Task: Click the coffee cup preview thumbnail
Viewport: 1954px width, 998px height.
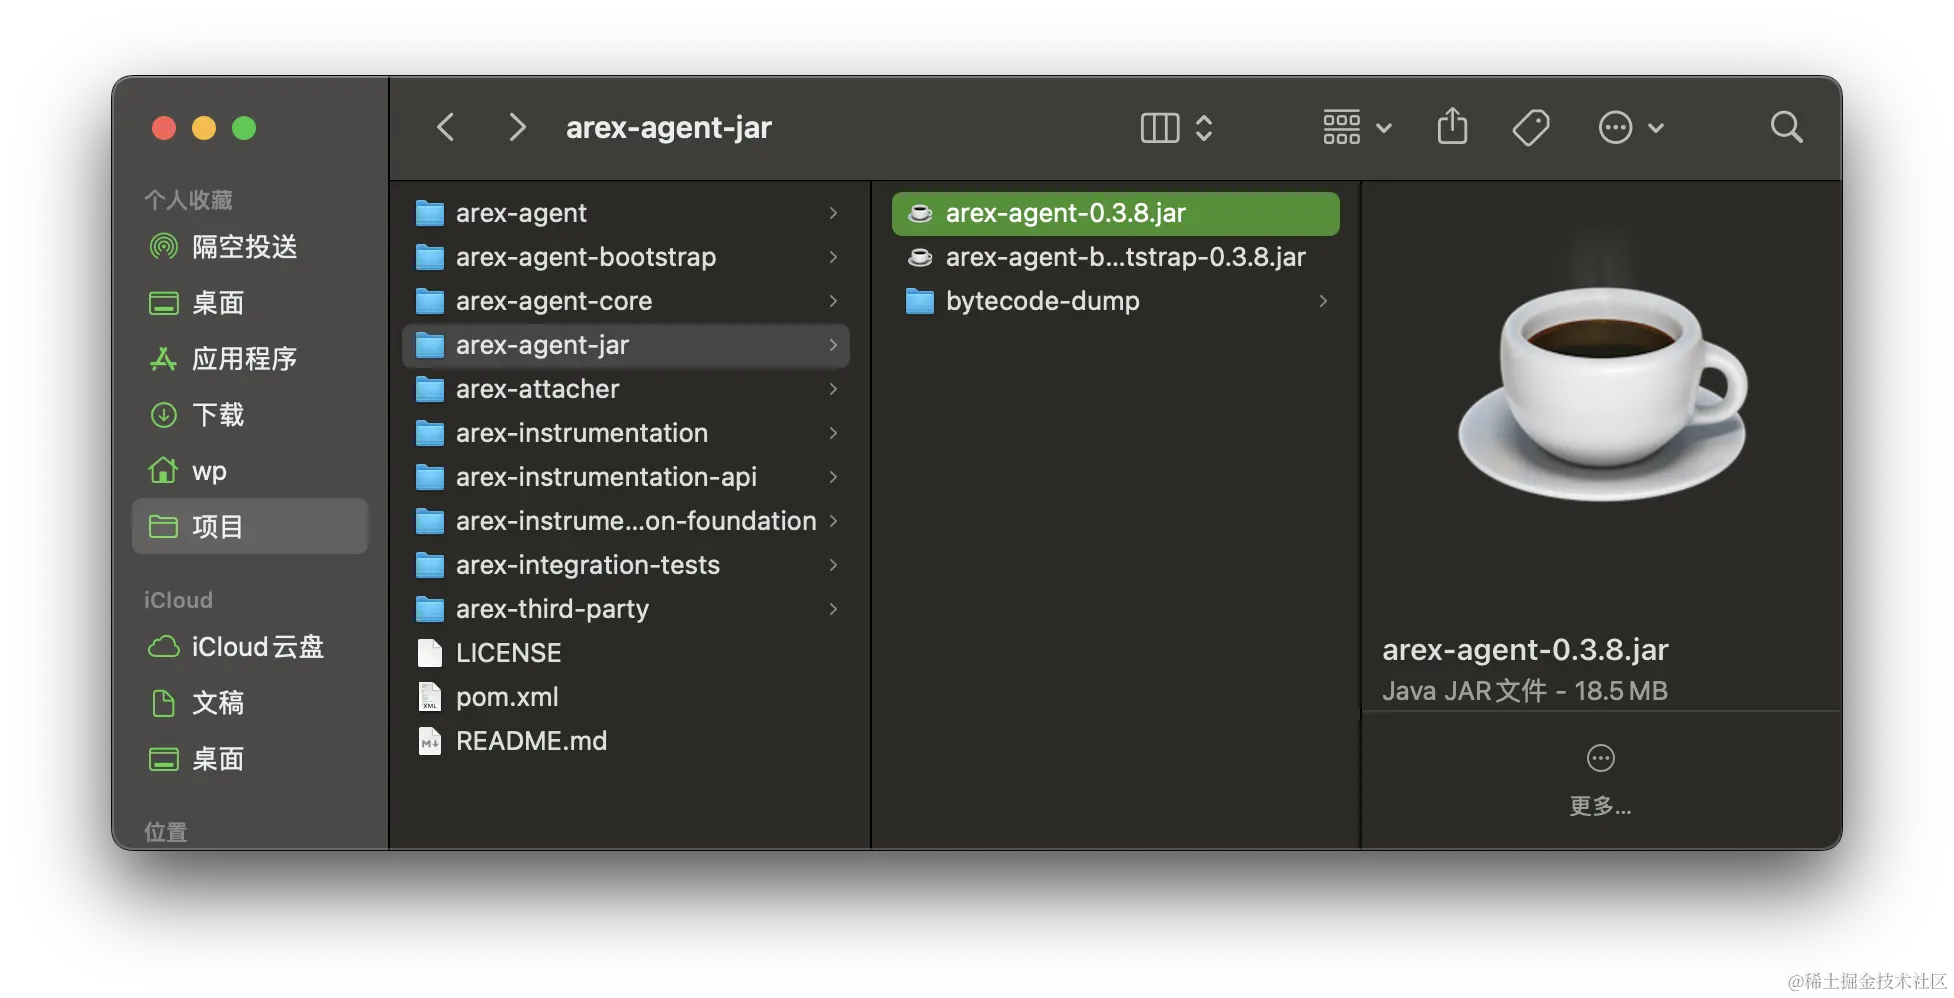Action: [1600, 390]
